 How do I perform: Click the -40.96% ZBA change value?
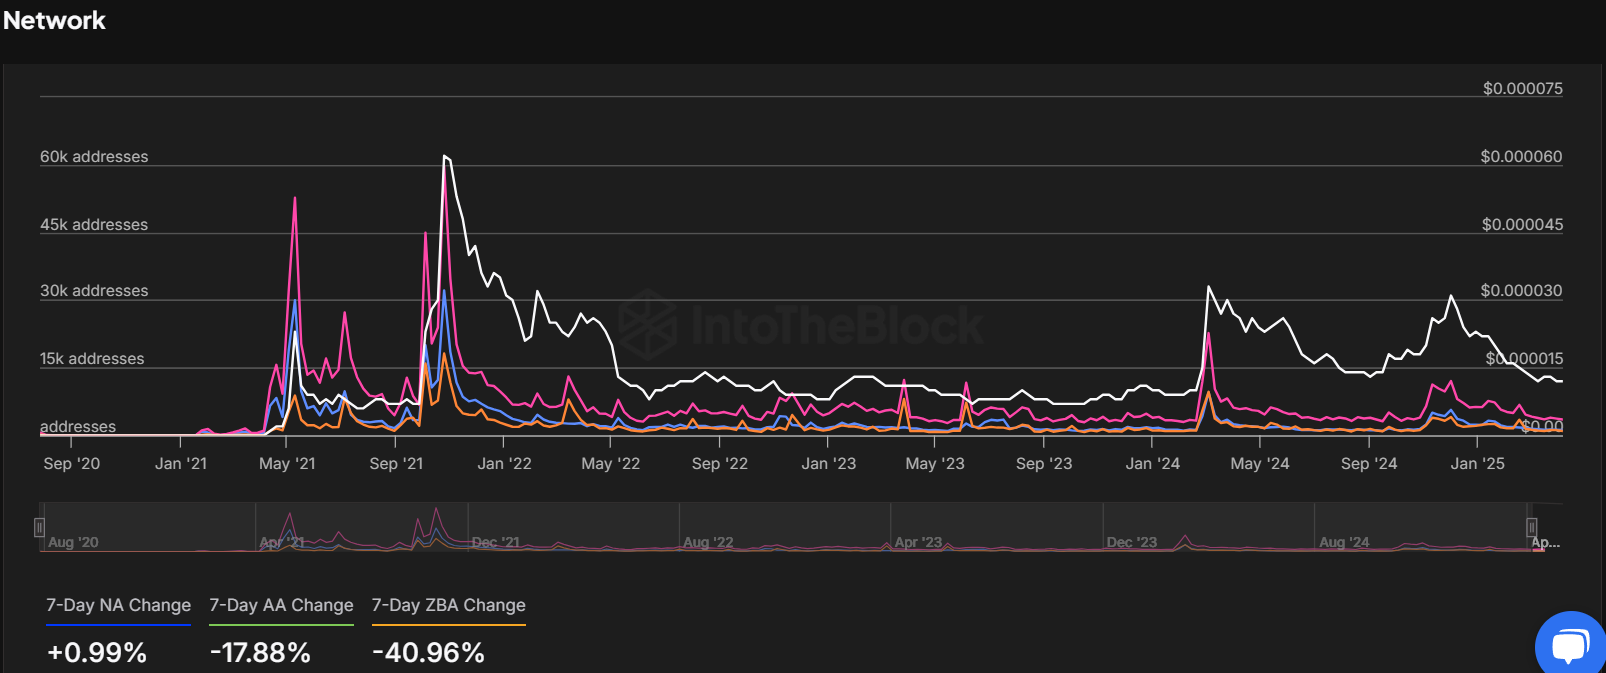(428, 653)
